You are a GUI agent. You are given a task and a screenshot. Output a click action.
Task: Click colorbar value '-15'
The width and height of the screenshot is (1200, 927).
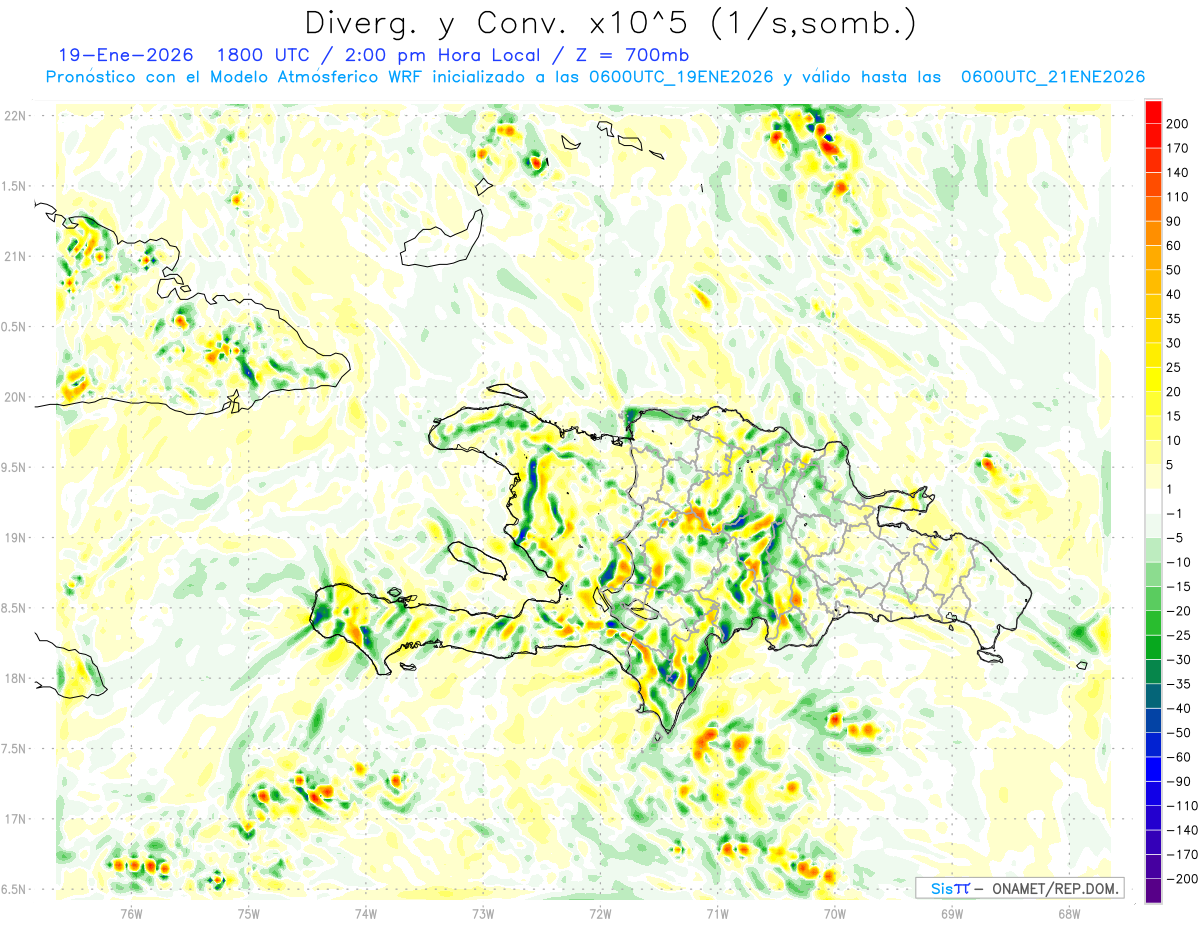[x=1178, y=586]
